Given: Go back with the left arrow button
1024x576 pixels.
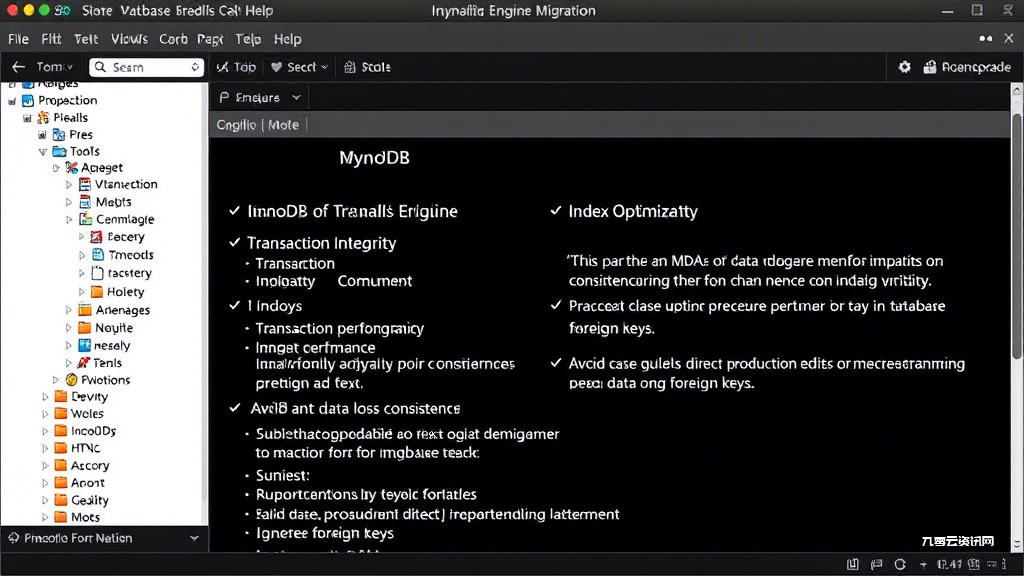Looking at the screenshot, I should (18, 67).
